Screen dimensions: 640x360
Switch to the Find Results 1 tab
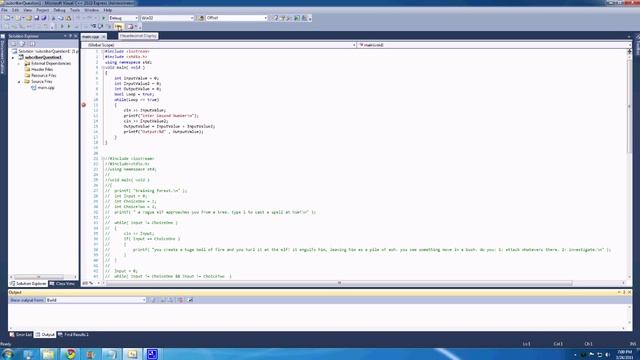point(73,335)
